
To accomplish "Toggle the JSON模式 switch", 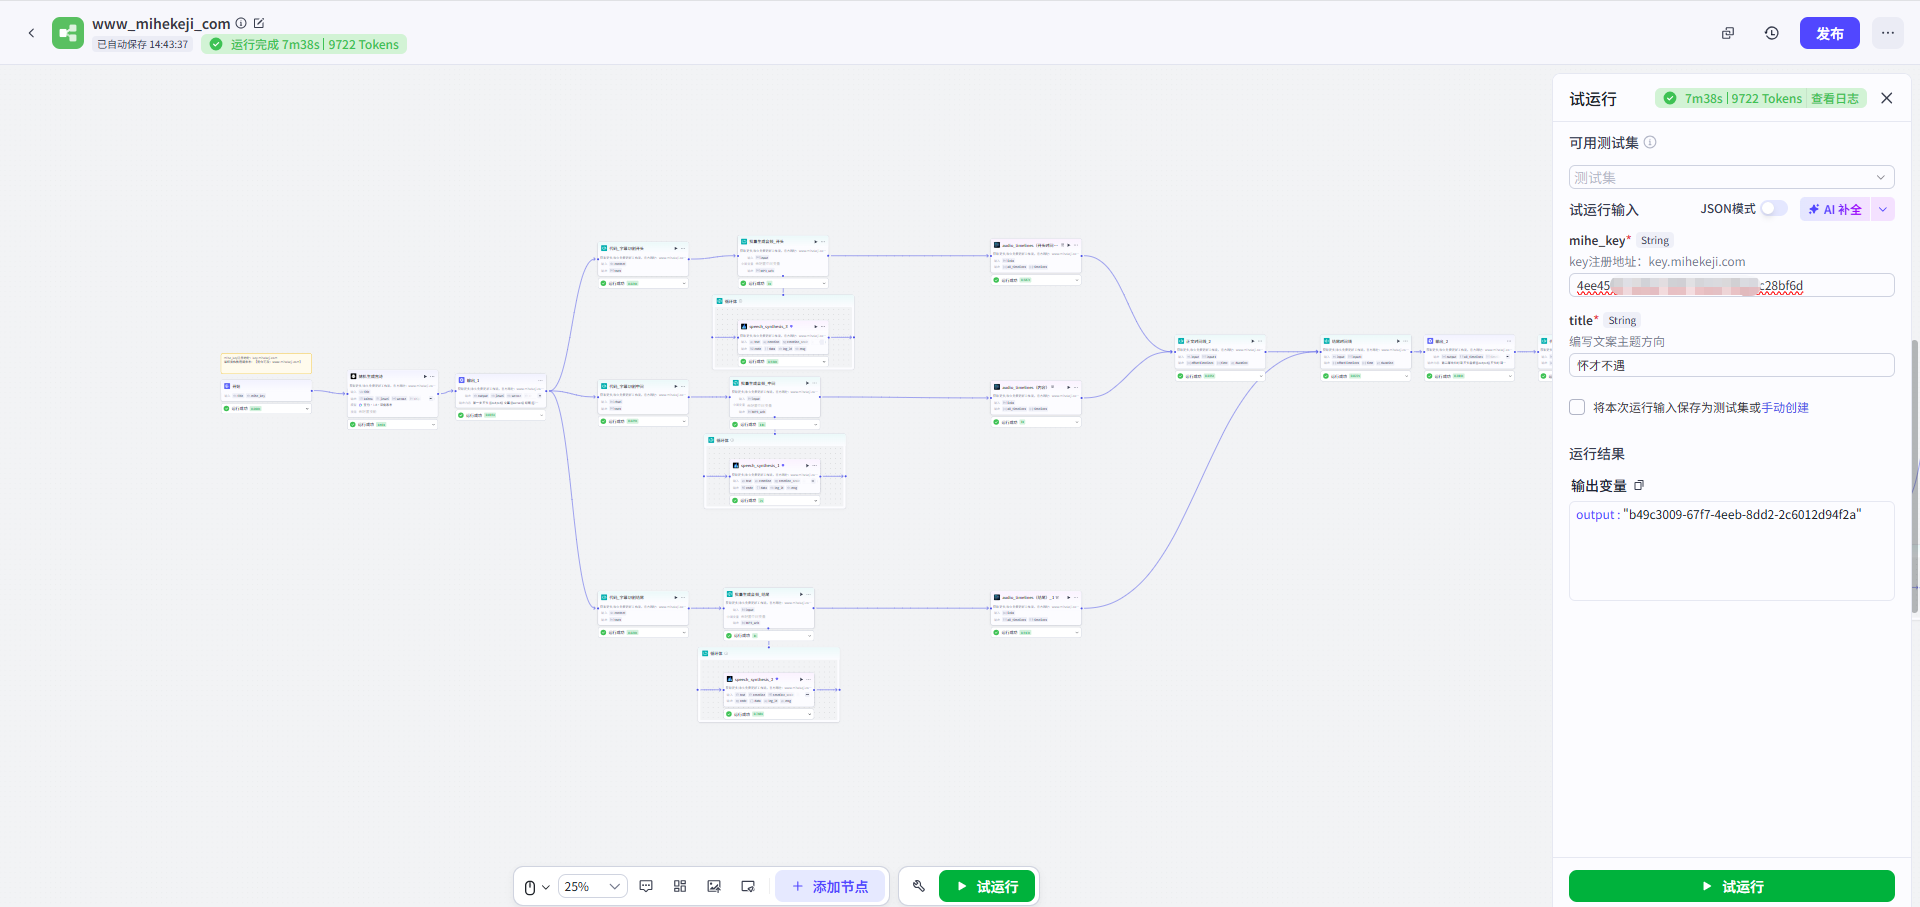I will click(1773, 208).
